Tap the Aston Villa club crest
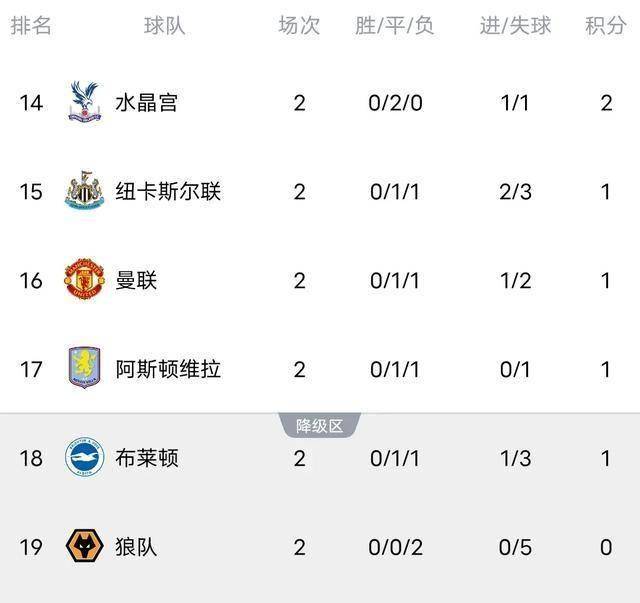 84,369
